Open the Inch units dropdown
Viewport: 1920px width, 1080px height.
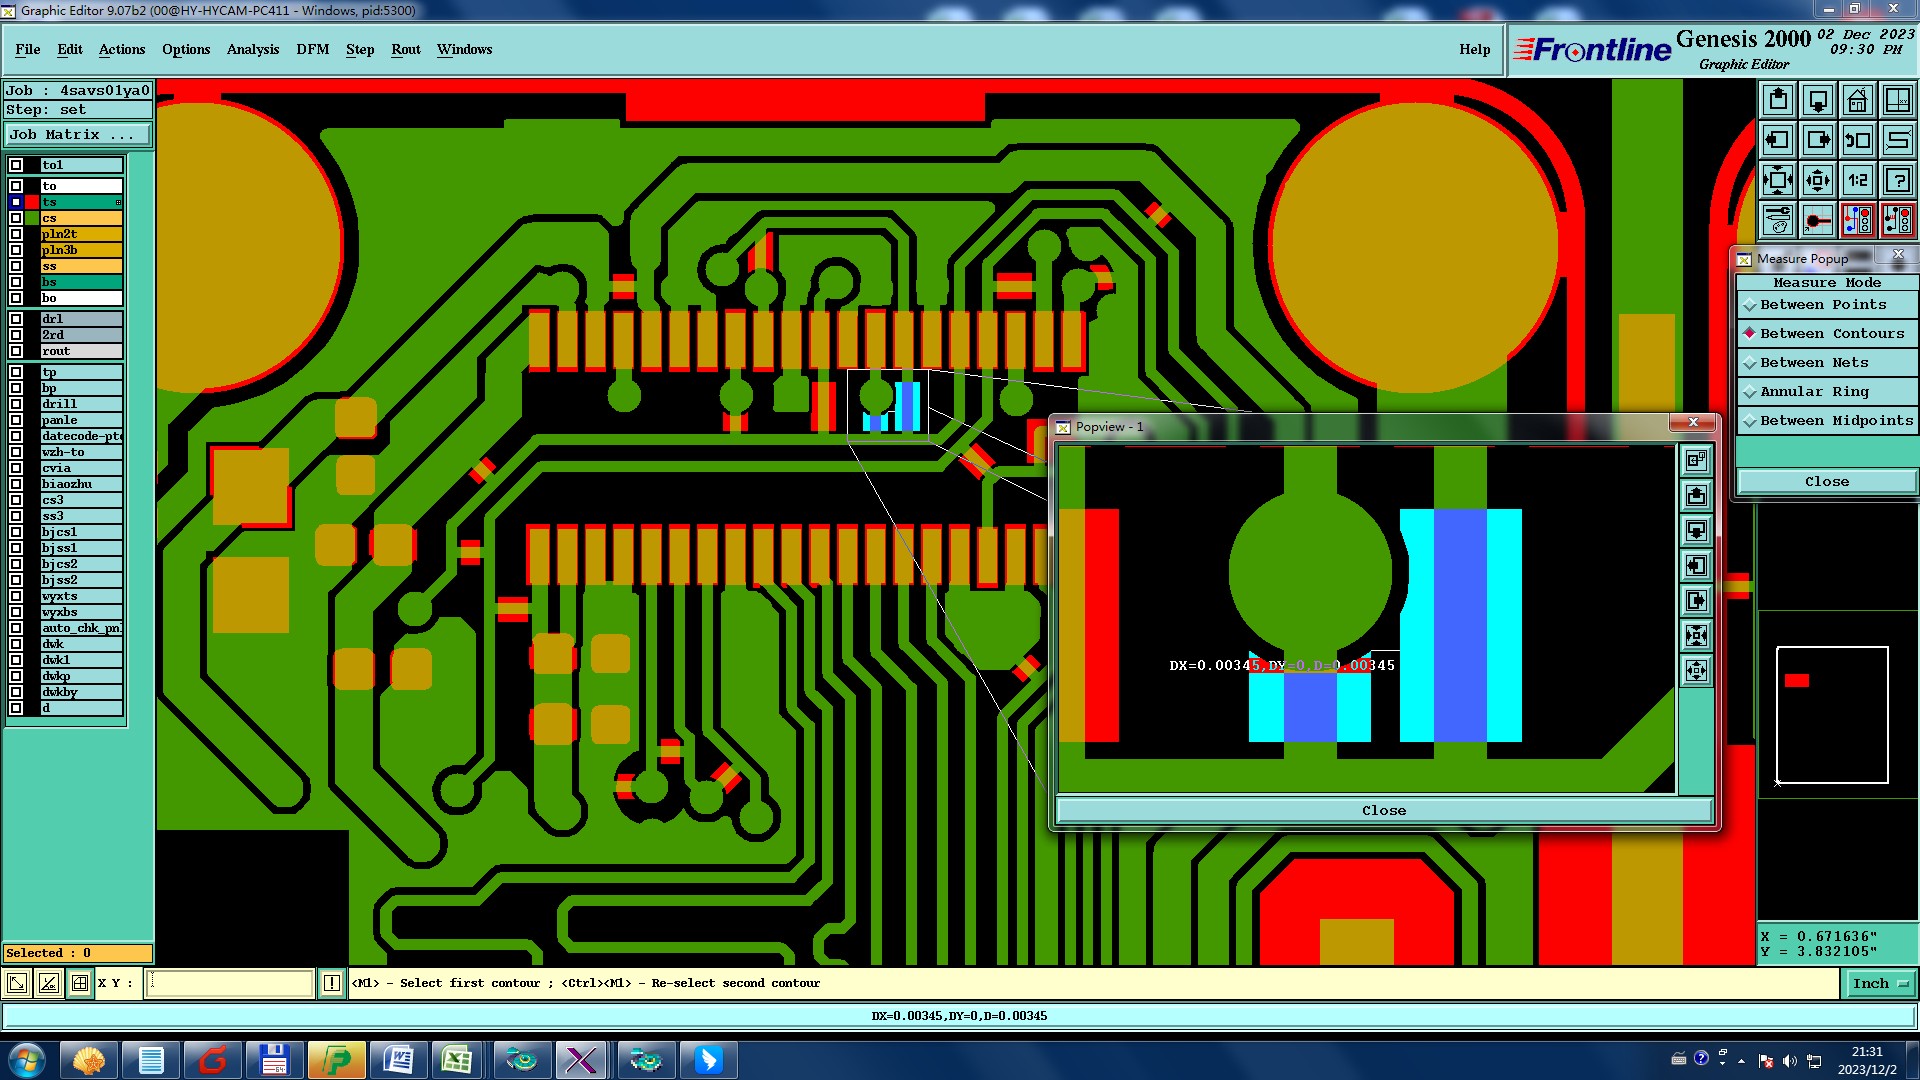pos(1879,984)
